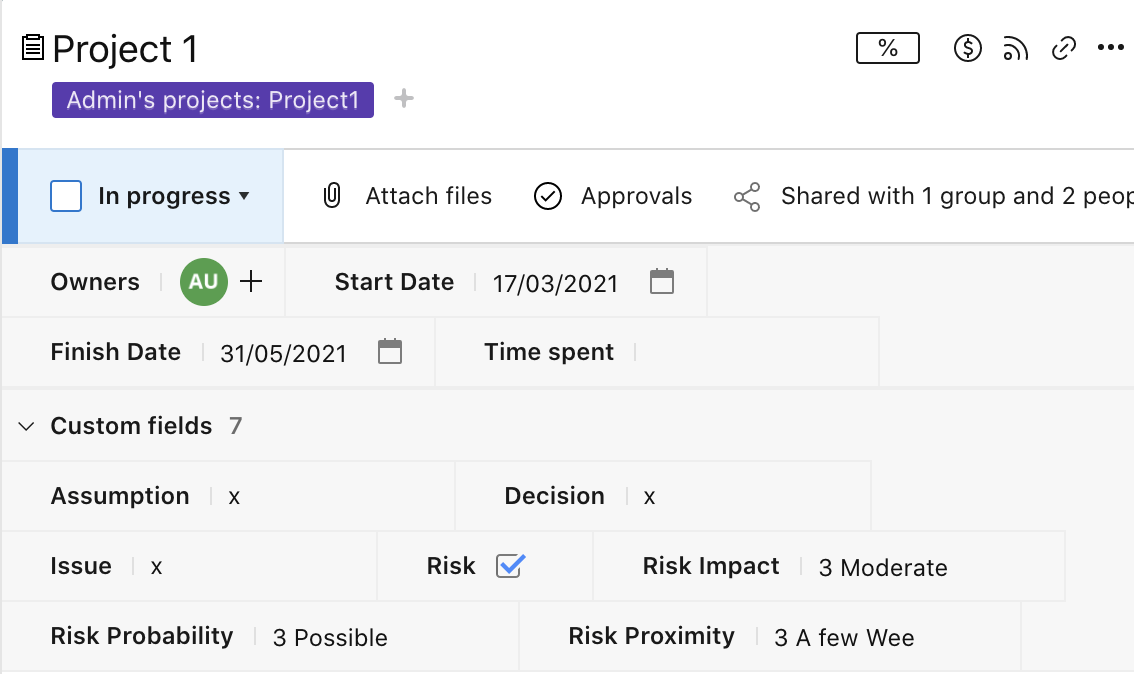Add project to another folder with plus
Viewport: 1134px width, 674px height.
coord(404,99)
